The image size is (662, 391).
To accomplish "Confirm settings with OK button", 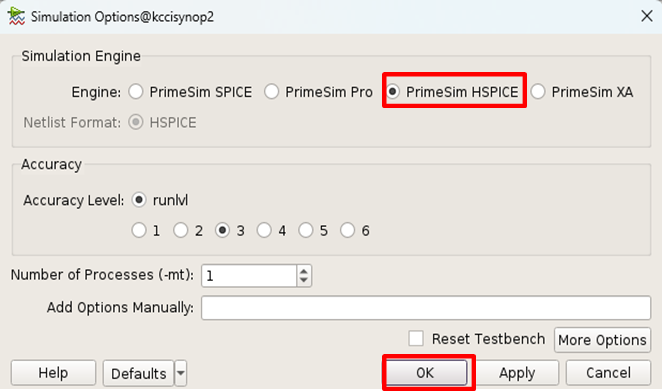I will click(x=426, y=373).
